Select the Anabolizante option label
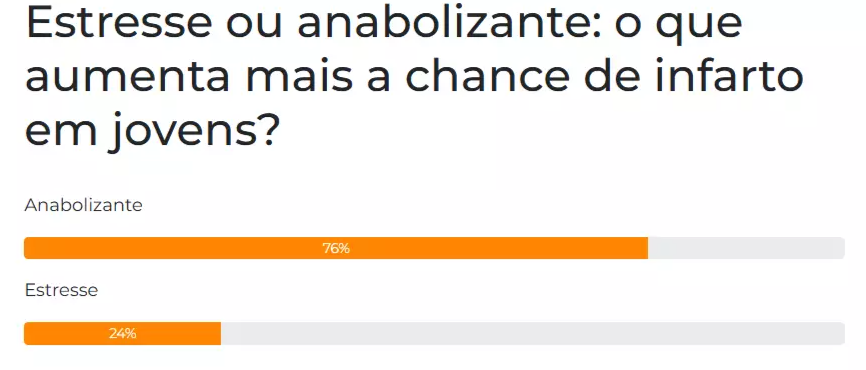This screenshot has height=370, width=866. pos(83,205)
